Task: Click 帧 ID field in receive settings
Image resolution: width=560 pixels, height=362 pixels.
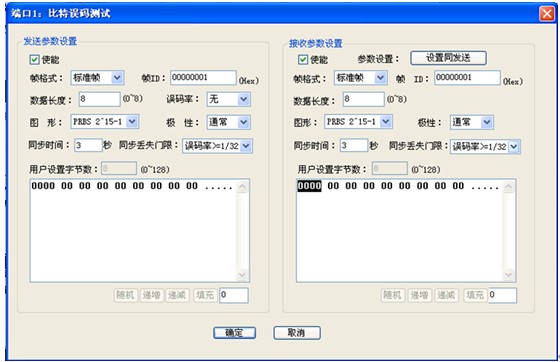Action: coord(467,77)
